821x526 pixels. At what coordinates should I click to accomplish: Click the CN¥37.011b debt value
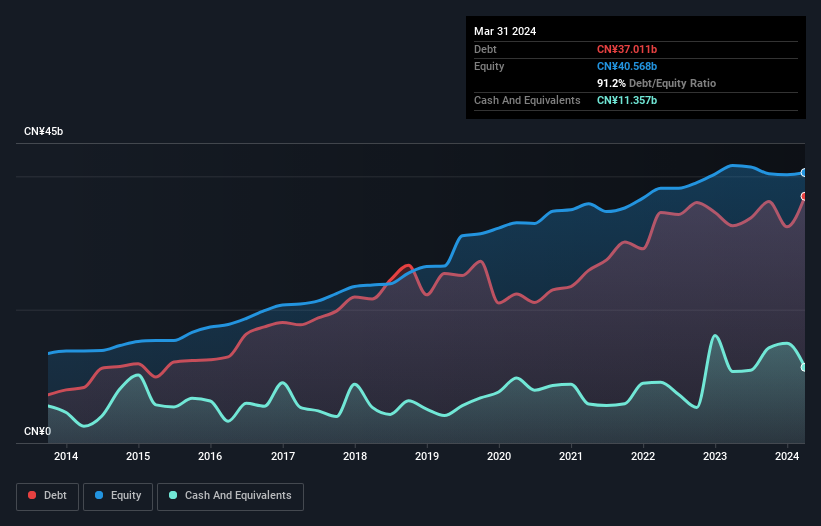tap(627, 49)
